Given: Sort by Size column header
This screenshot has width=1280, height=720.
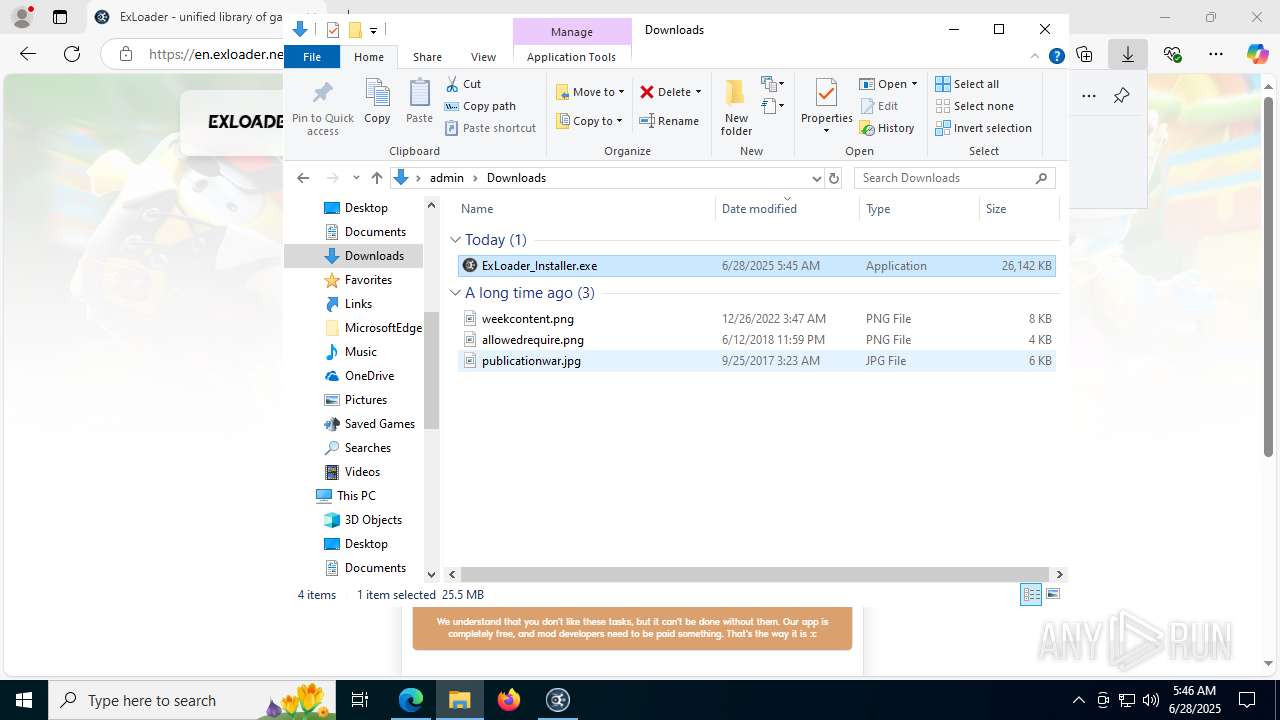Looking at the screenshot, I should point(1018,209).
